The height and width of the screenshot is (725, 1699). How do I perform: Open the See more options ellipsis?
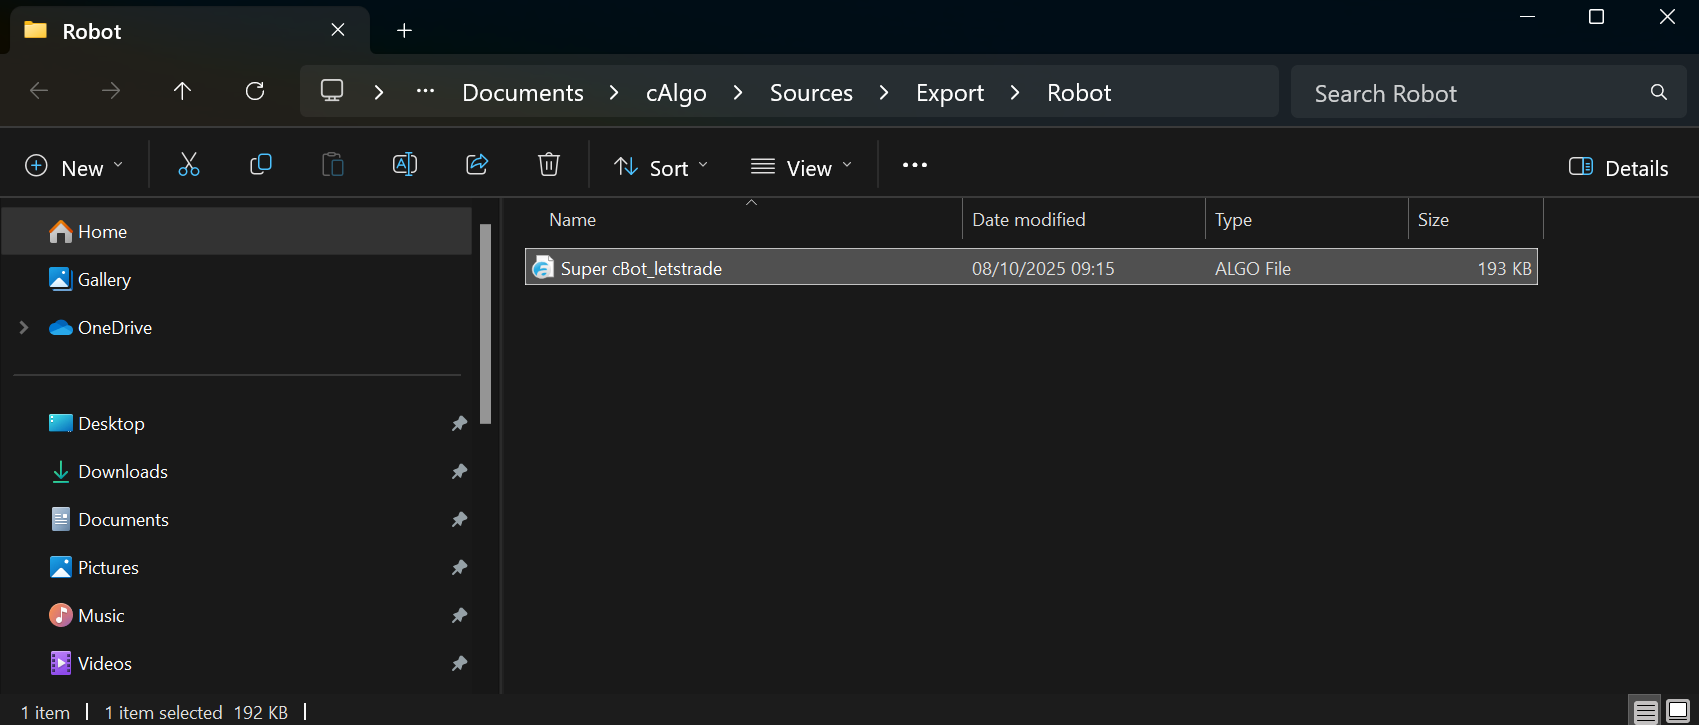click(914, 165)
